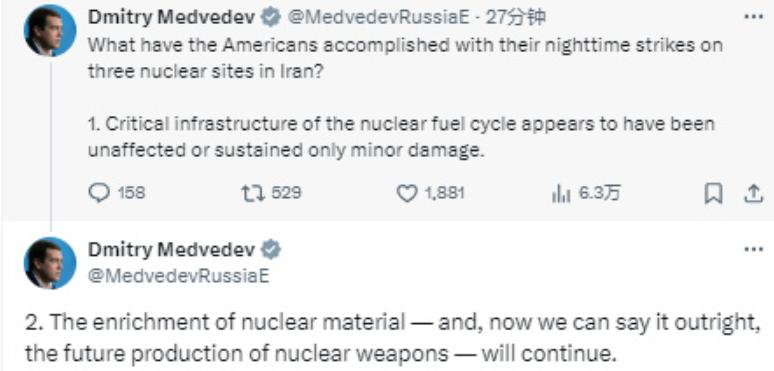Click the reply comment bubble icon

click(x=99, y=193)
